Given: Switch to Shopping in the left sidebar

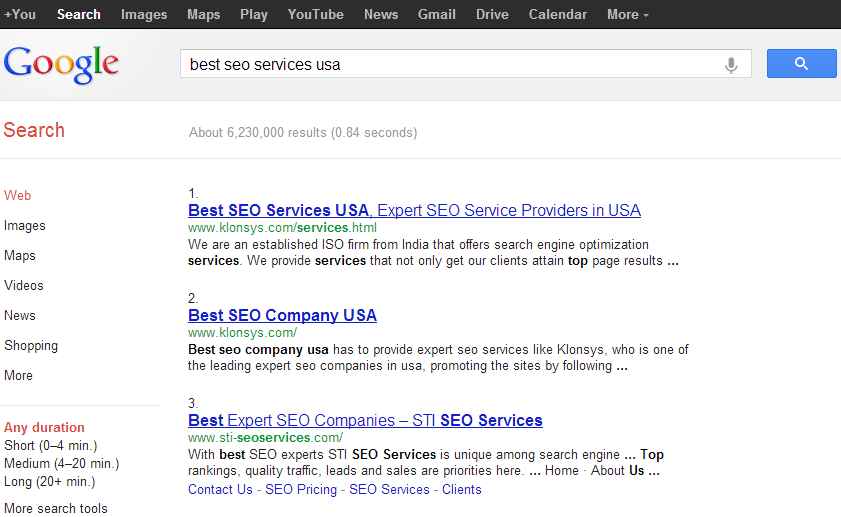Looking at the screenshot, I should coord(31,346).
